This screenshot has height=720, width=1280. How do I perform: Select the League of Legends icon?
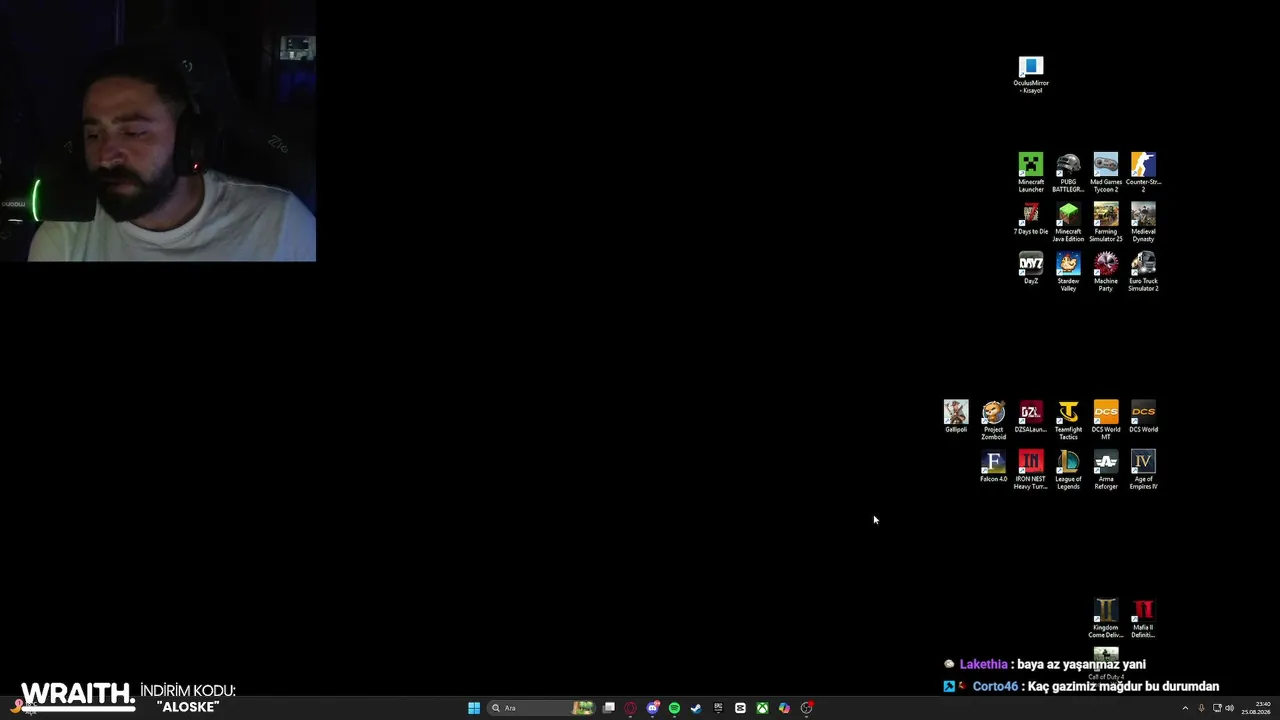[1068, 470]
